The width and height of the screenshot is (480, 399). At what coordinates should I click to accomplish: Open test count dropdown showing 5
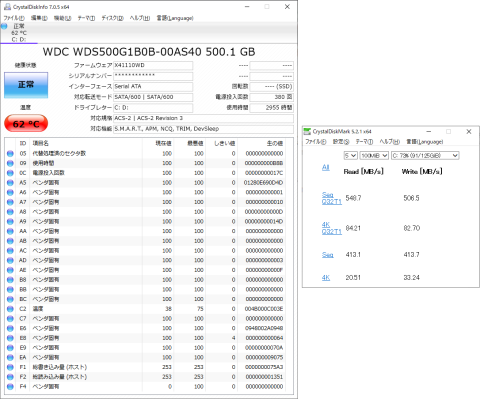[351, 155]
